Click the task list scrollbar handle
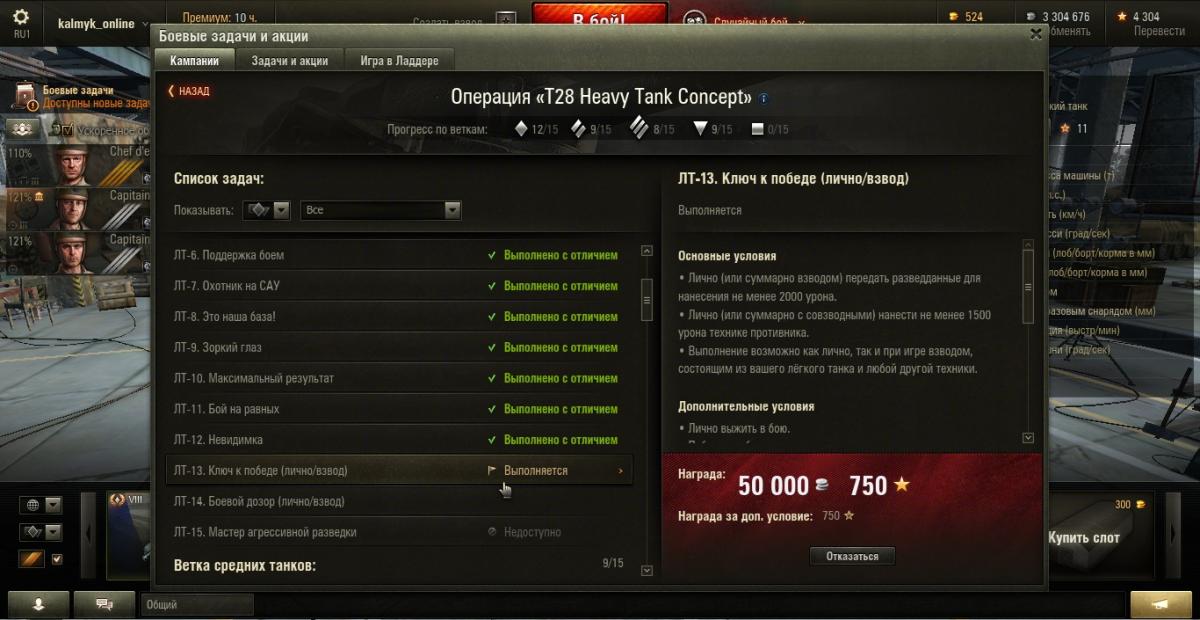 [646, 293]
